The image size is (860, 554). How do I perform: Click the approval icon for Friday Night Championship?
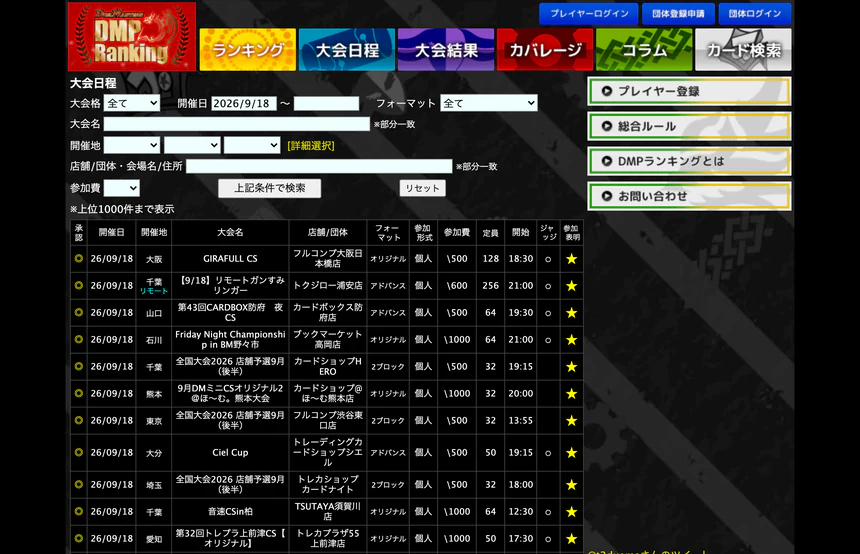pos(79,339)
